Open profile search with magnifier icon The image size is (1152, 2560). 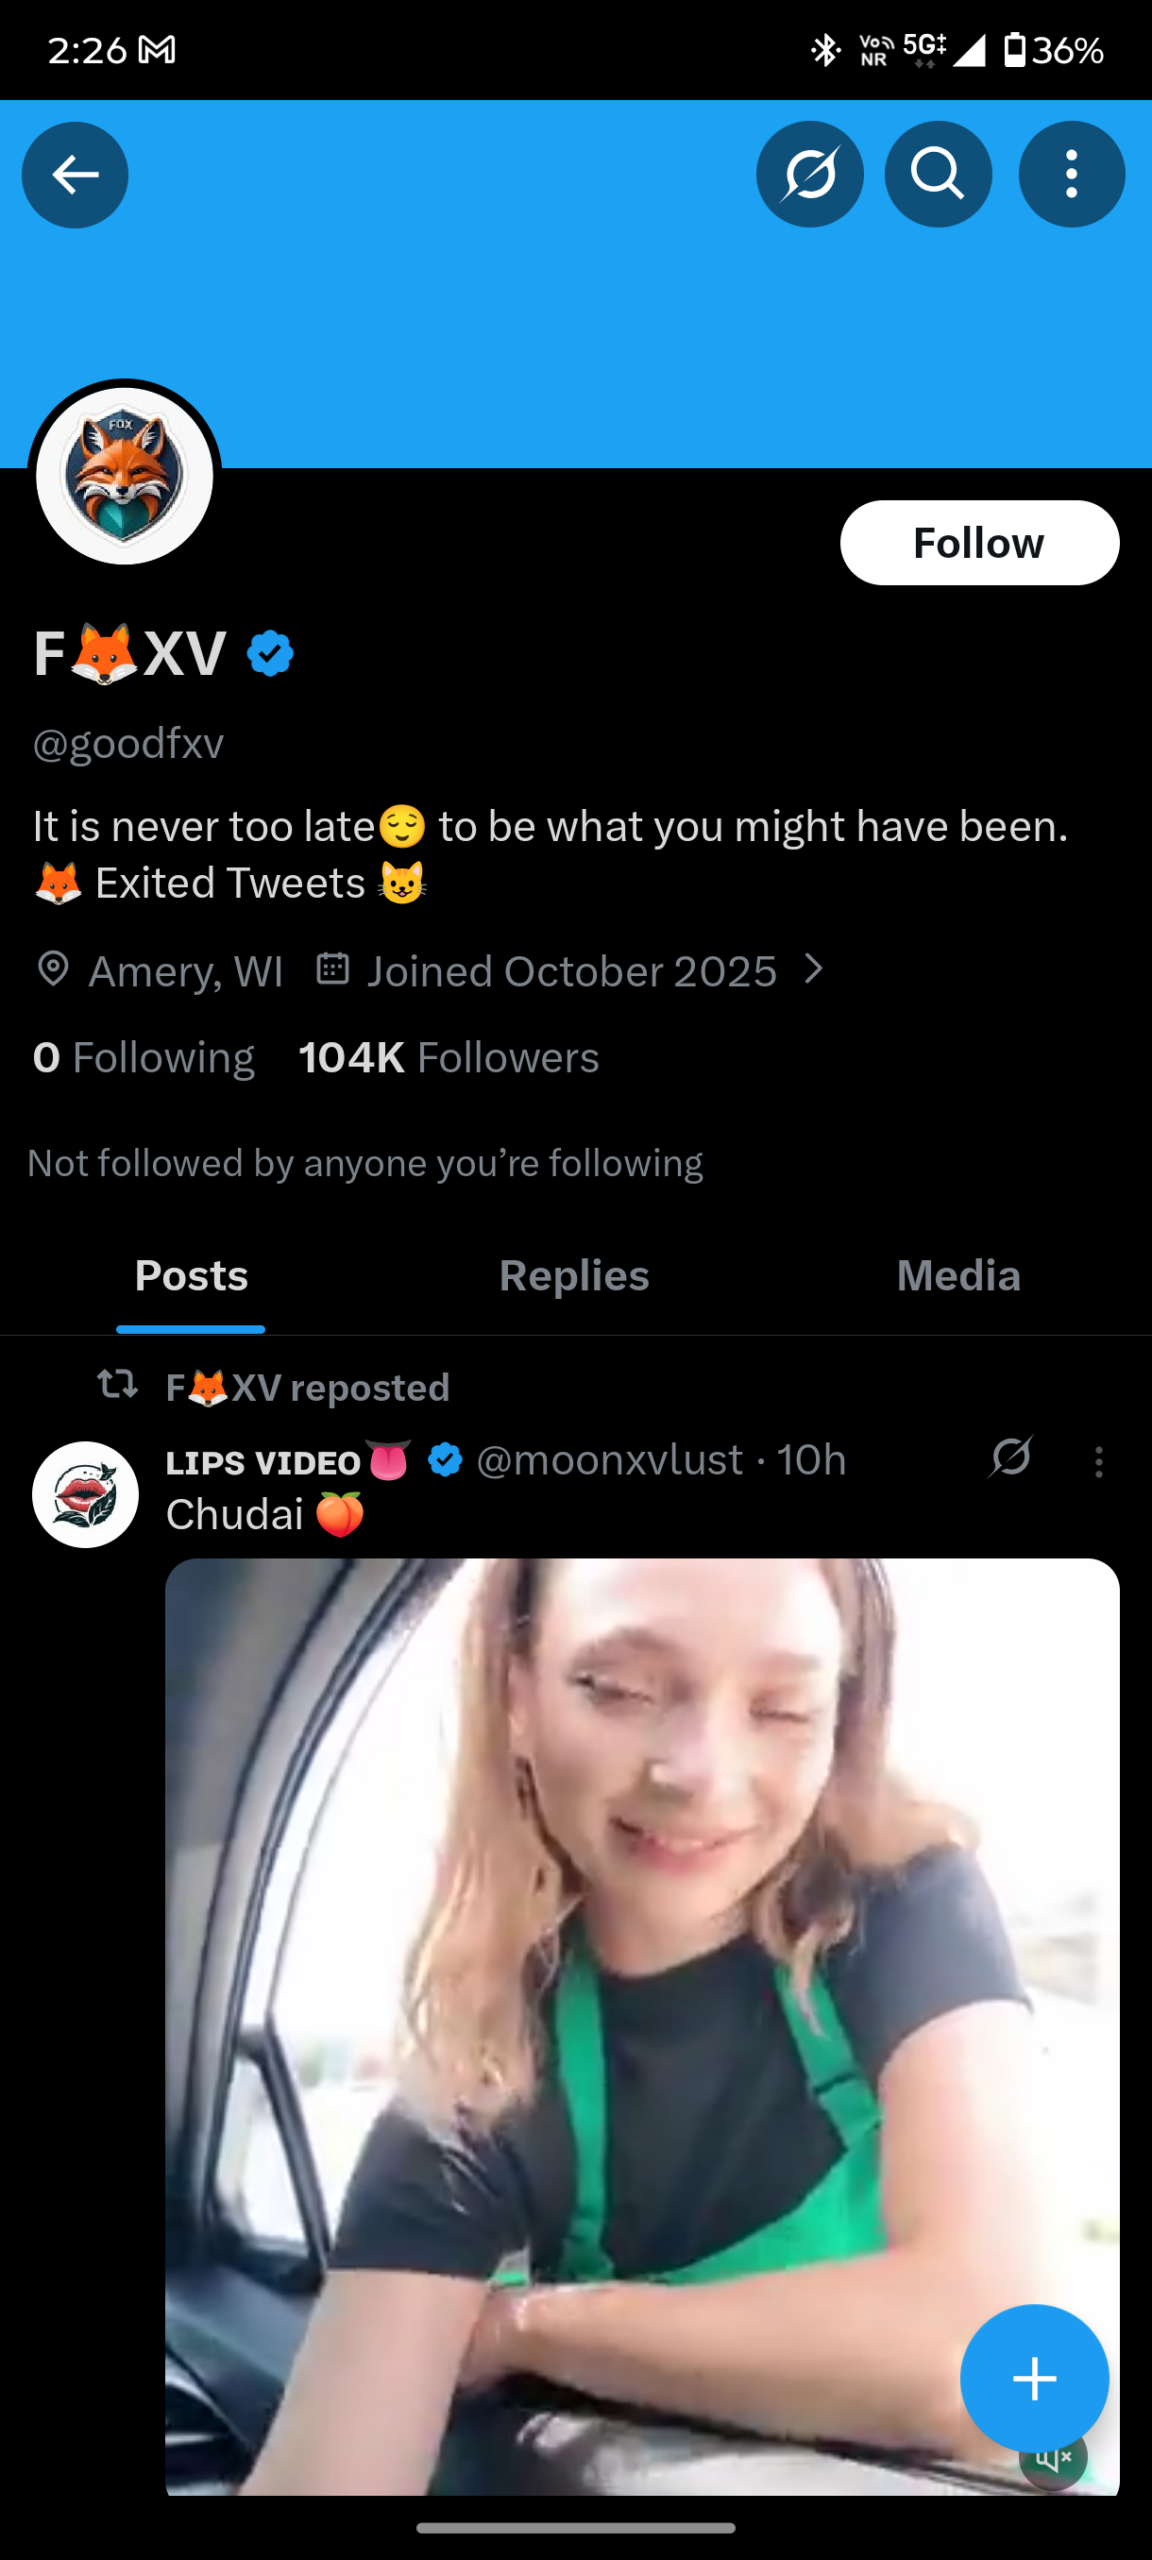938,175
